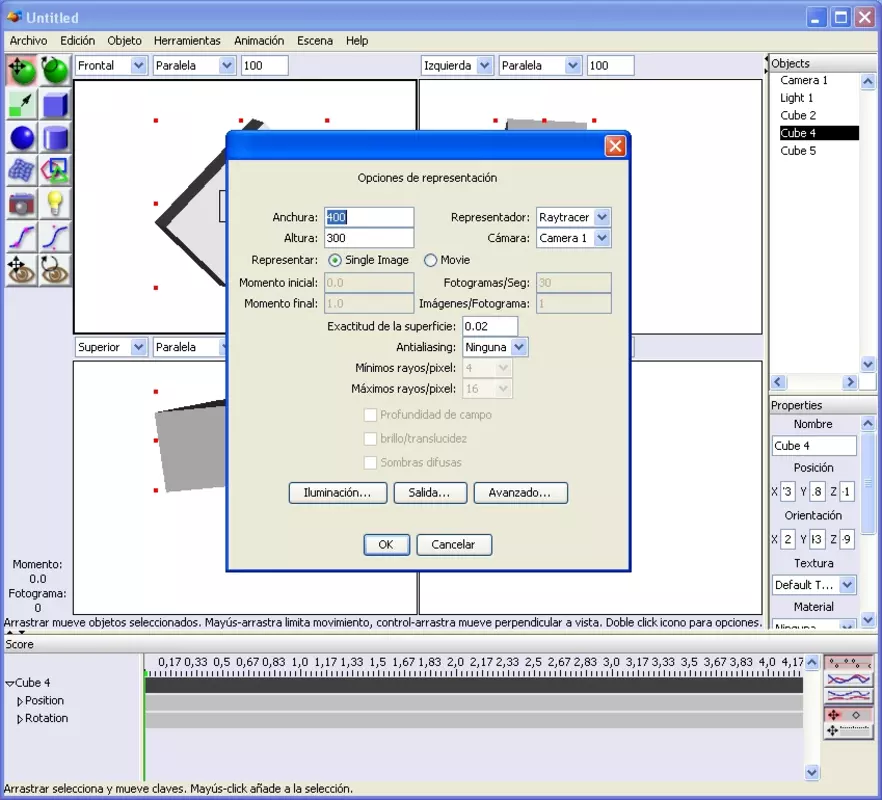Select the Rotate Viewpoint eye tool

(55, 270)
